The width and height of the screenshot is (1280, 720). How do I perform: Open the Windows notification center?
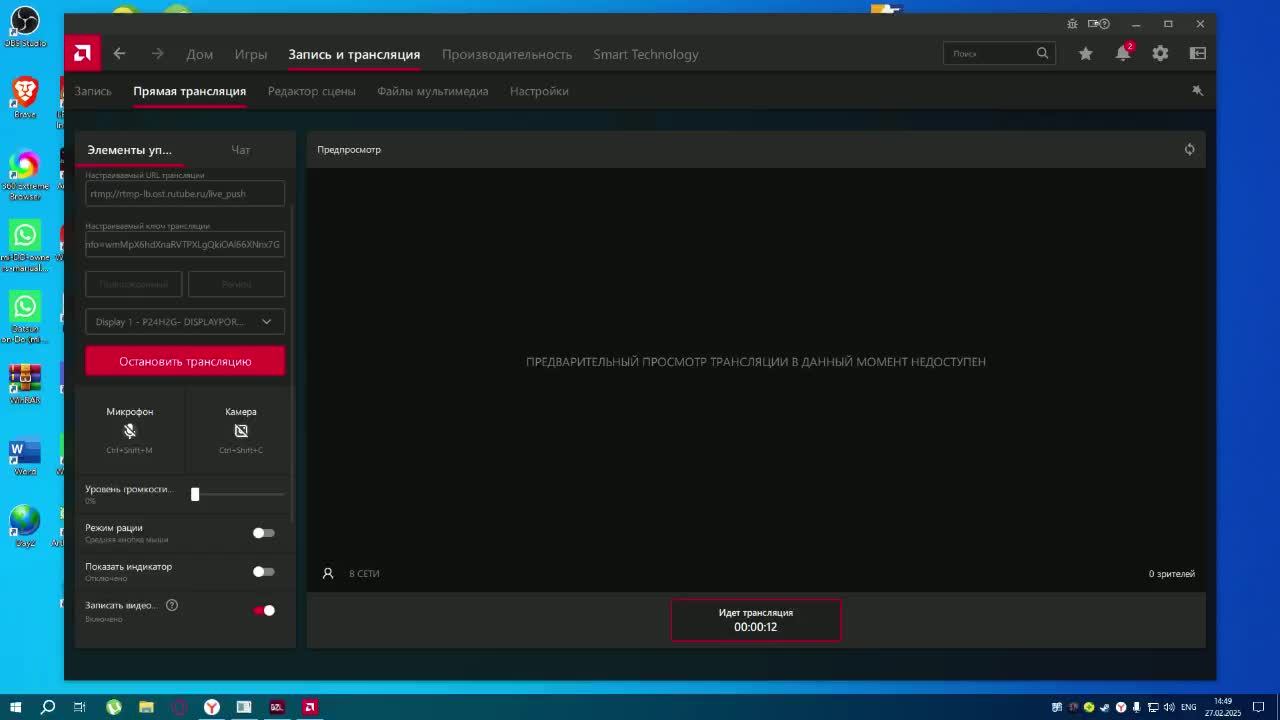pyautogui.click(x=1258, y=707)
